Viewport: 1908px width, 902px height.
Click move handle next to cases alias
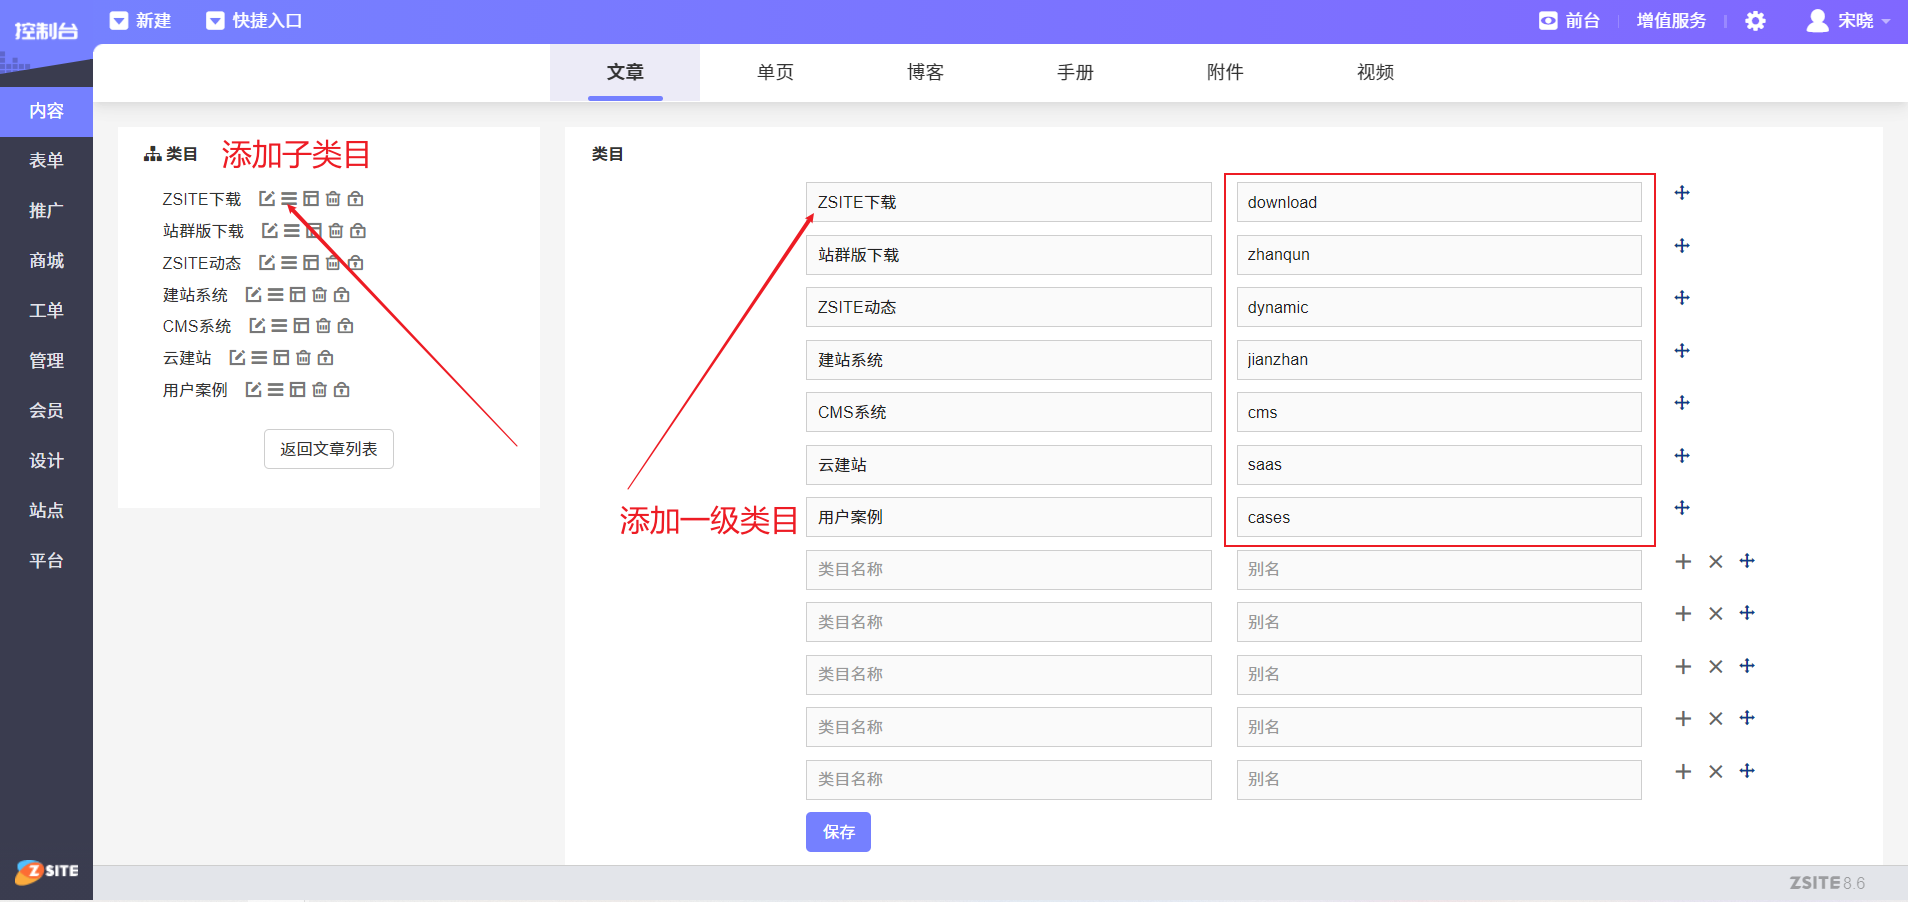pyautogui.click(x=1682, y=508)
